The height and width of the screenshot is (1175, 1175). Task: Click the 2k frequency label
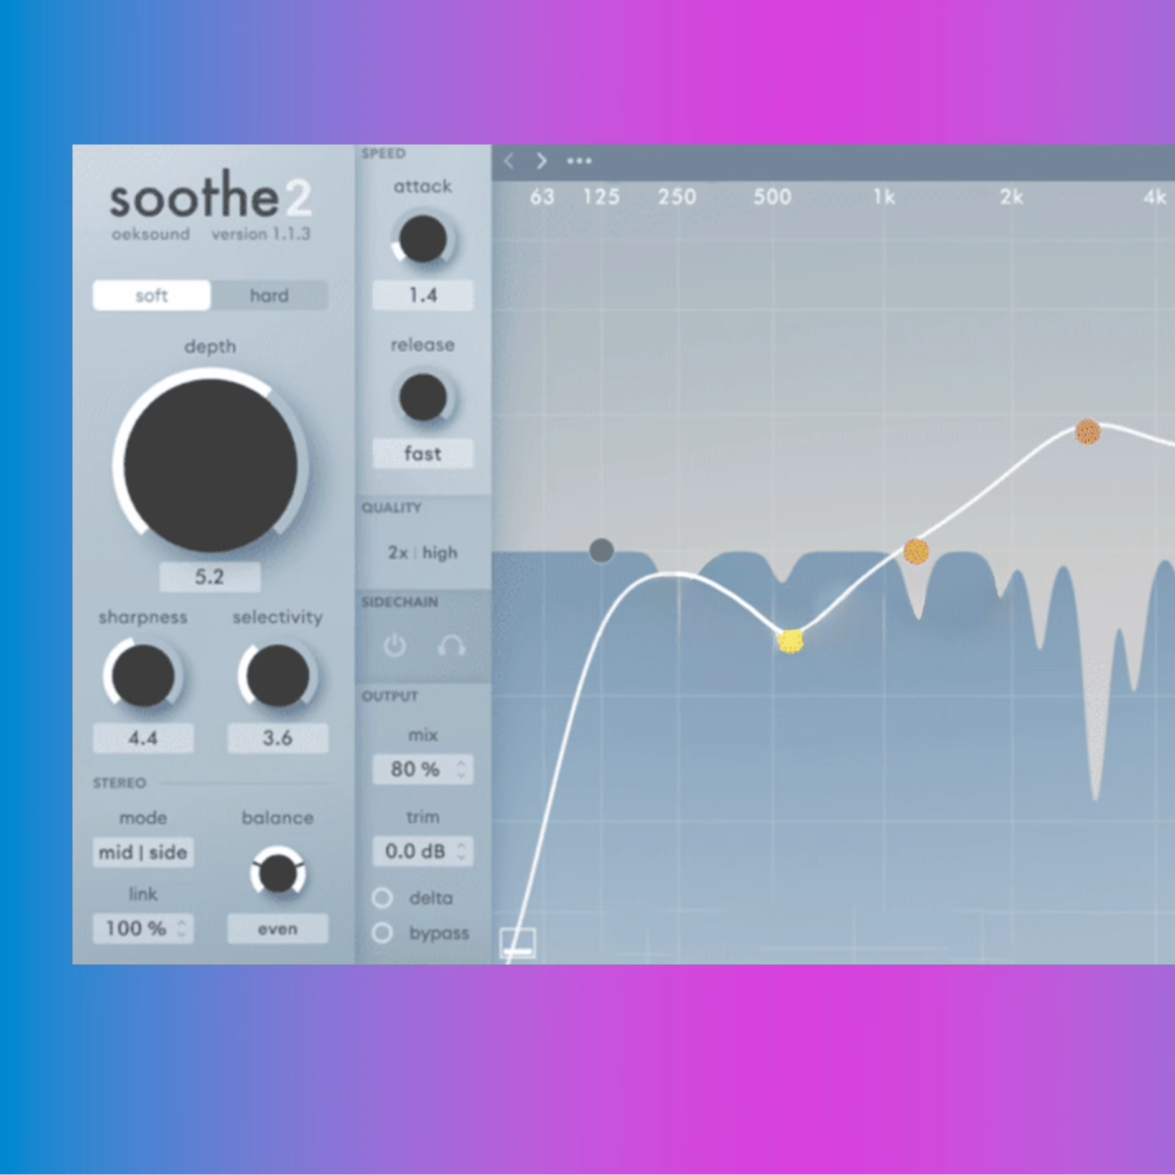(x=1011, y=197)
